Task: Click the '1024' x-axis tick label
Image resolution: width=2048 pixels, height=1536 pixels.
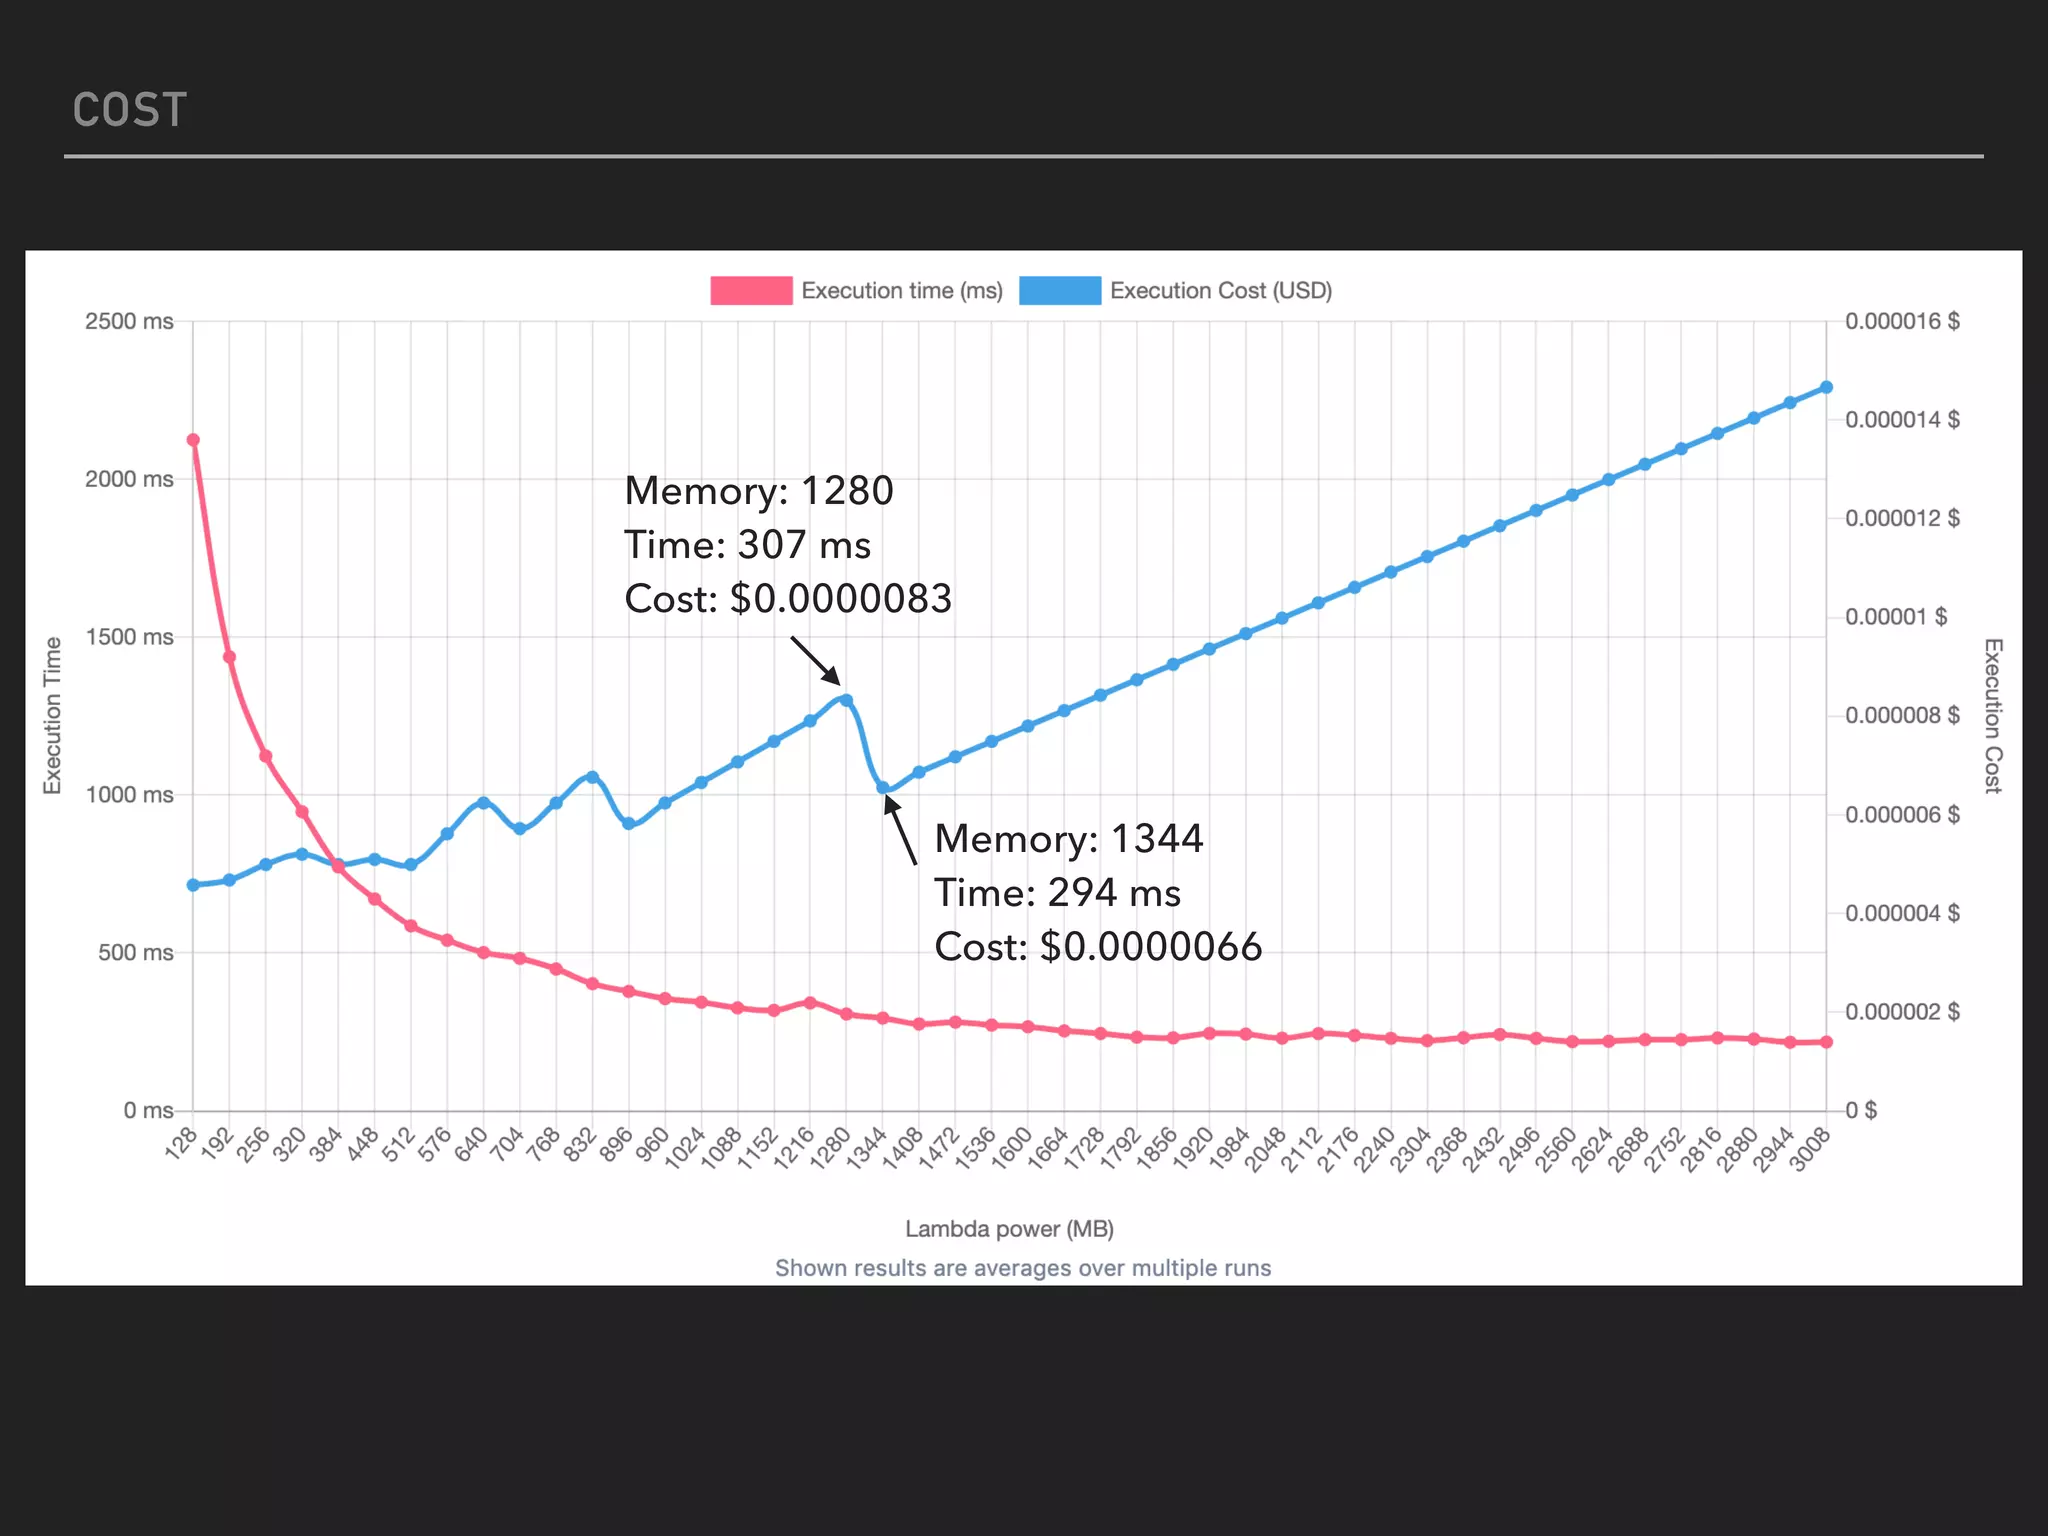Action: (685, 1147)
